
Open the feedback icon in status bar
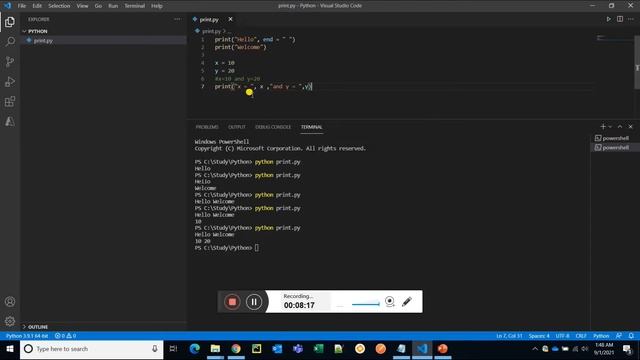click(x=619, y=336)
